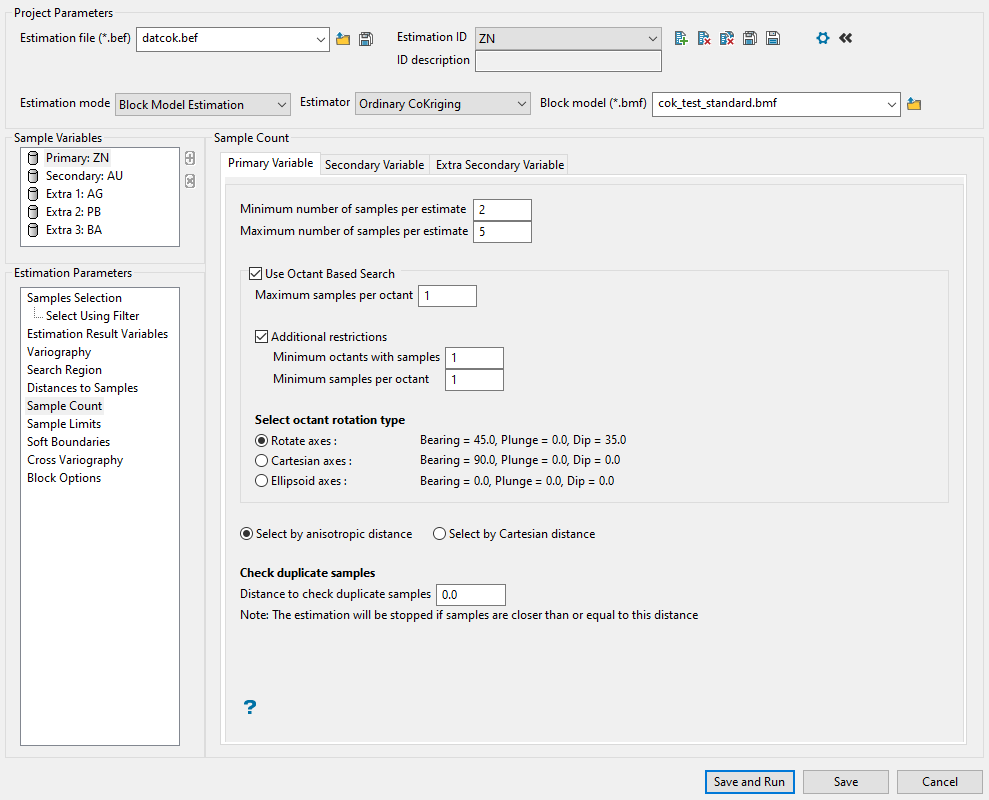Choose Select by Cartesian distance
The height and width of the screenshot is (800, 989).
(x=439, y=534)
